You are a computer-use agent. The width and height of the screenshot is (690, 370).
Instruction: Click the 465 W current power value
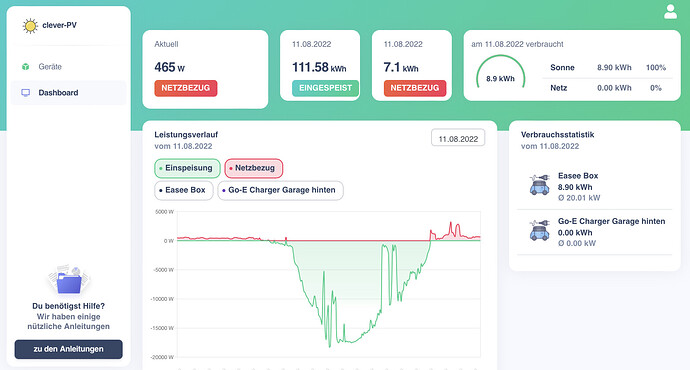(x=169, y=67)
